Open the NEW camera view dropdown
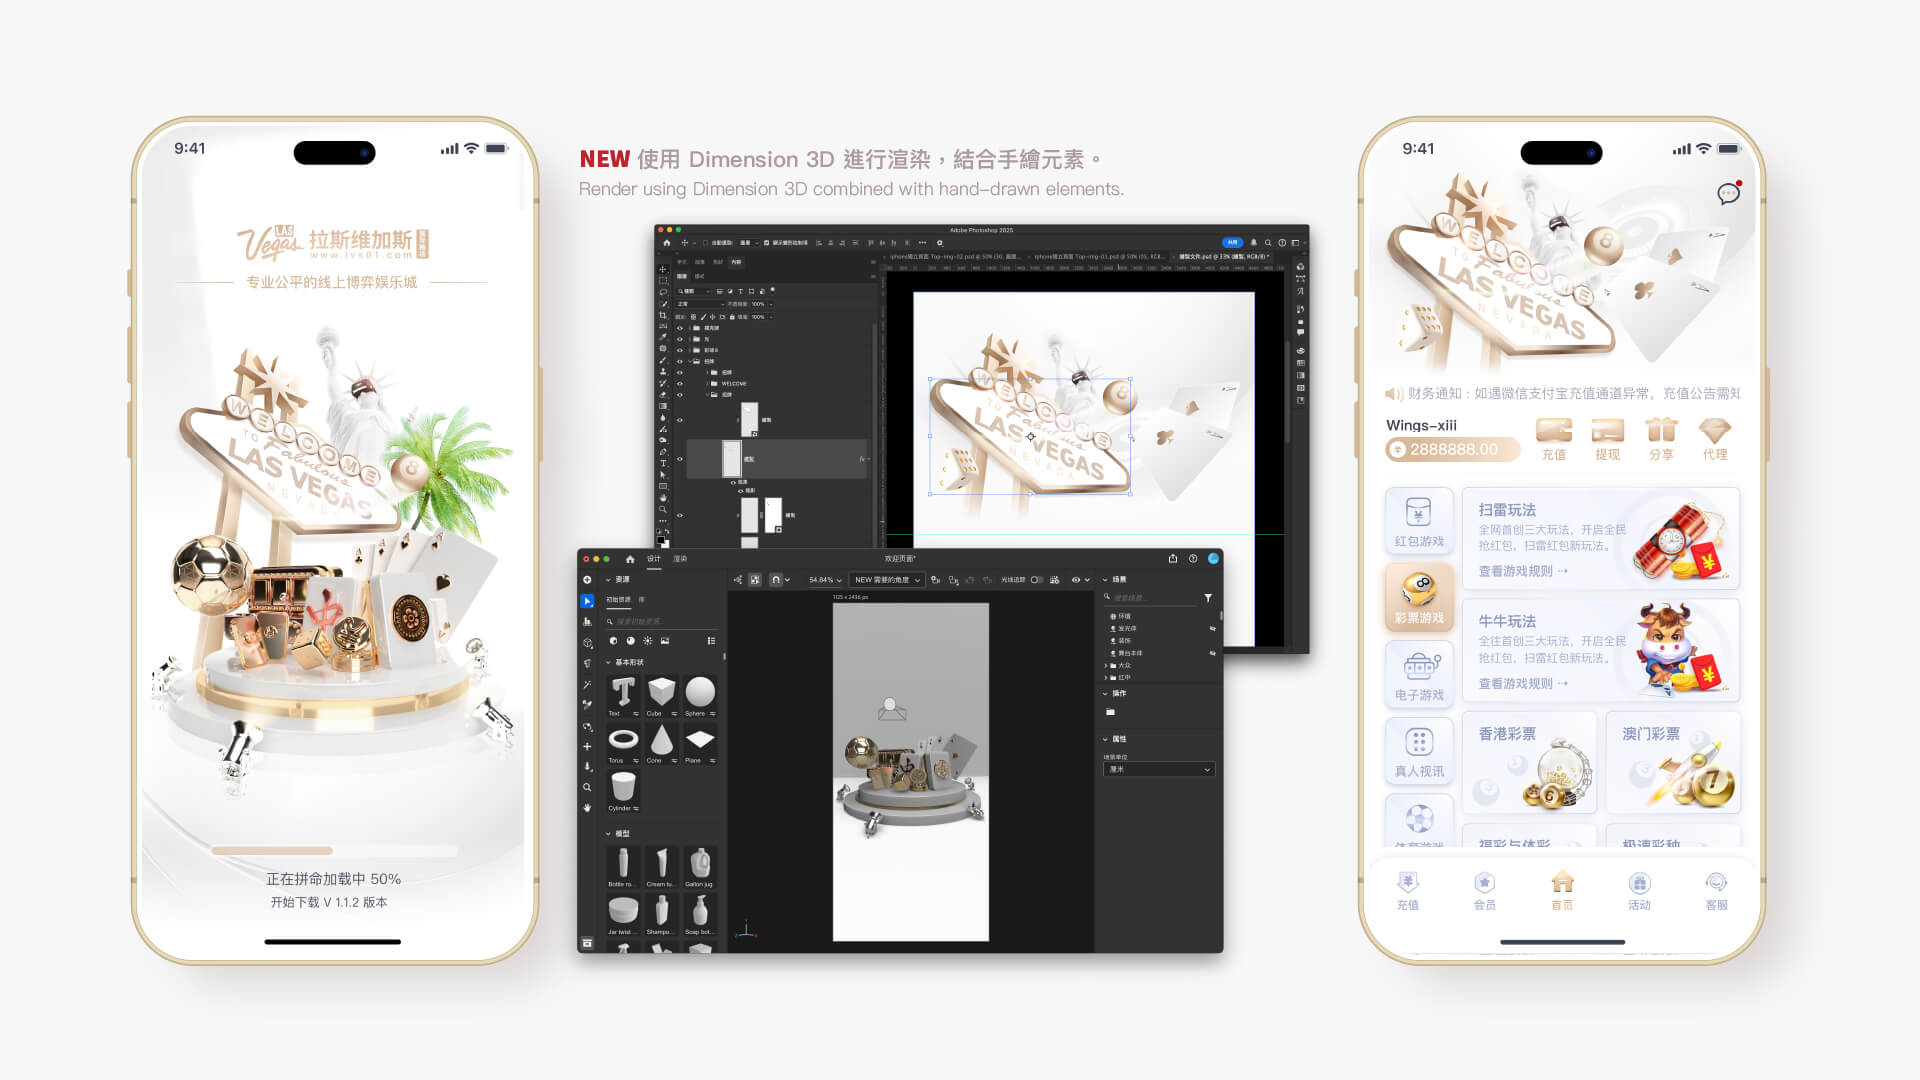This screenshot has height=1080, width=1920. click(x=886, y=580)
